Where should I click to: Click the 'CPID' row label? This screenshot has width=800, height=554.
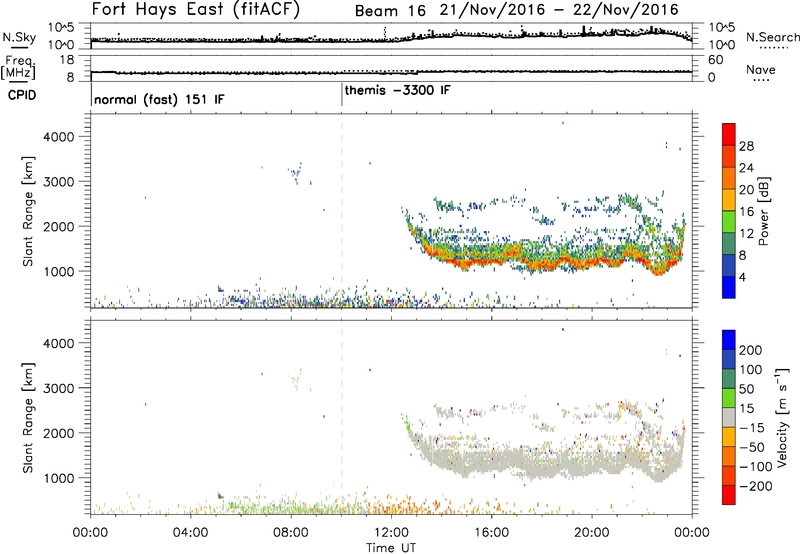point(22,95)
